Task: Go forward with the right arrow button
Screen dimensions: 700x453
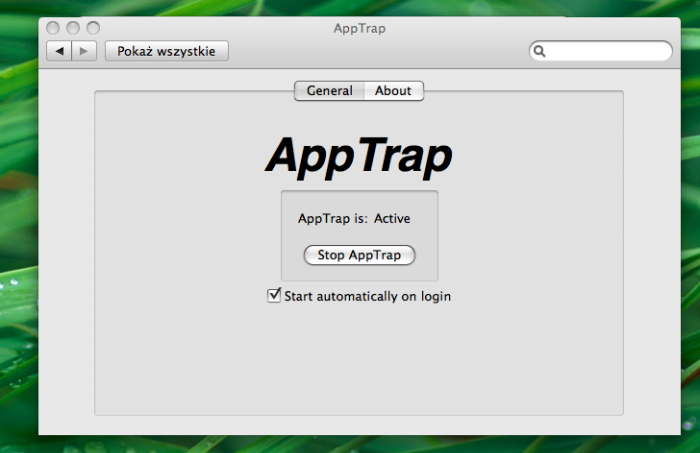Action: 84,51
